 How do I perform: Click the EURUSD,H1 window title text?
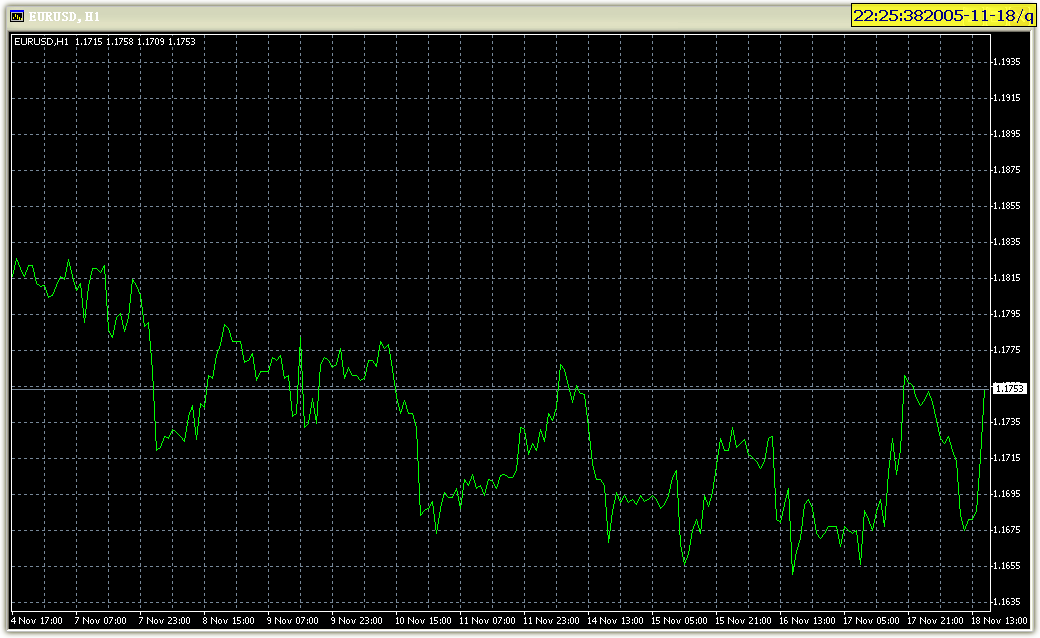point(64,17)
